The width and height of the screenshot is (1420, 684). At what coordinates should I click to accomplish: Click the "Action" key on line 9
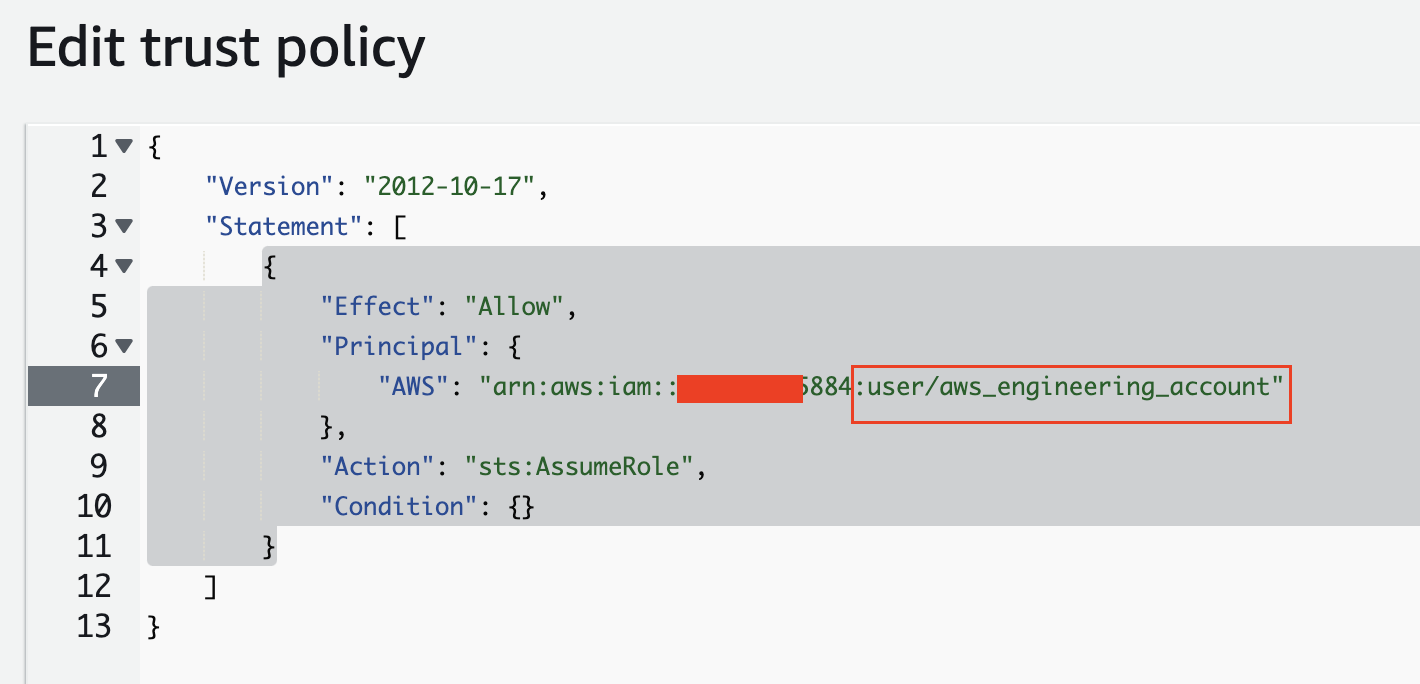[x=384, y=466]
